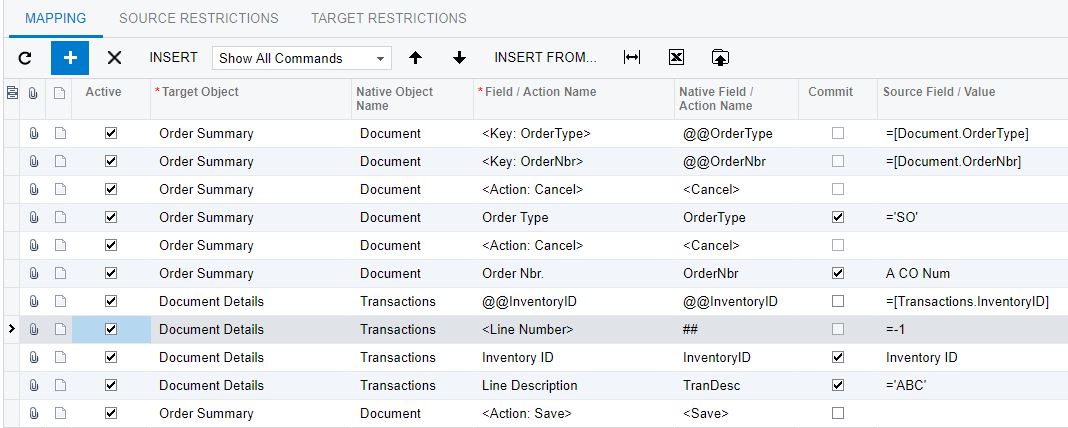Delete the row with the X icon
Image resolution: width=1068 pixels, height=428 pixels.
point(114,58)
